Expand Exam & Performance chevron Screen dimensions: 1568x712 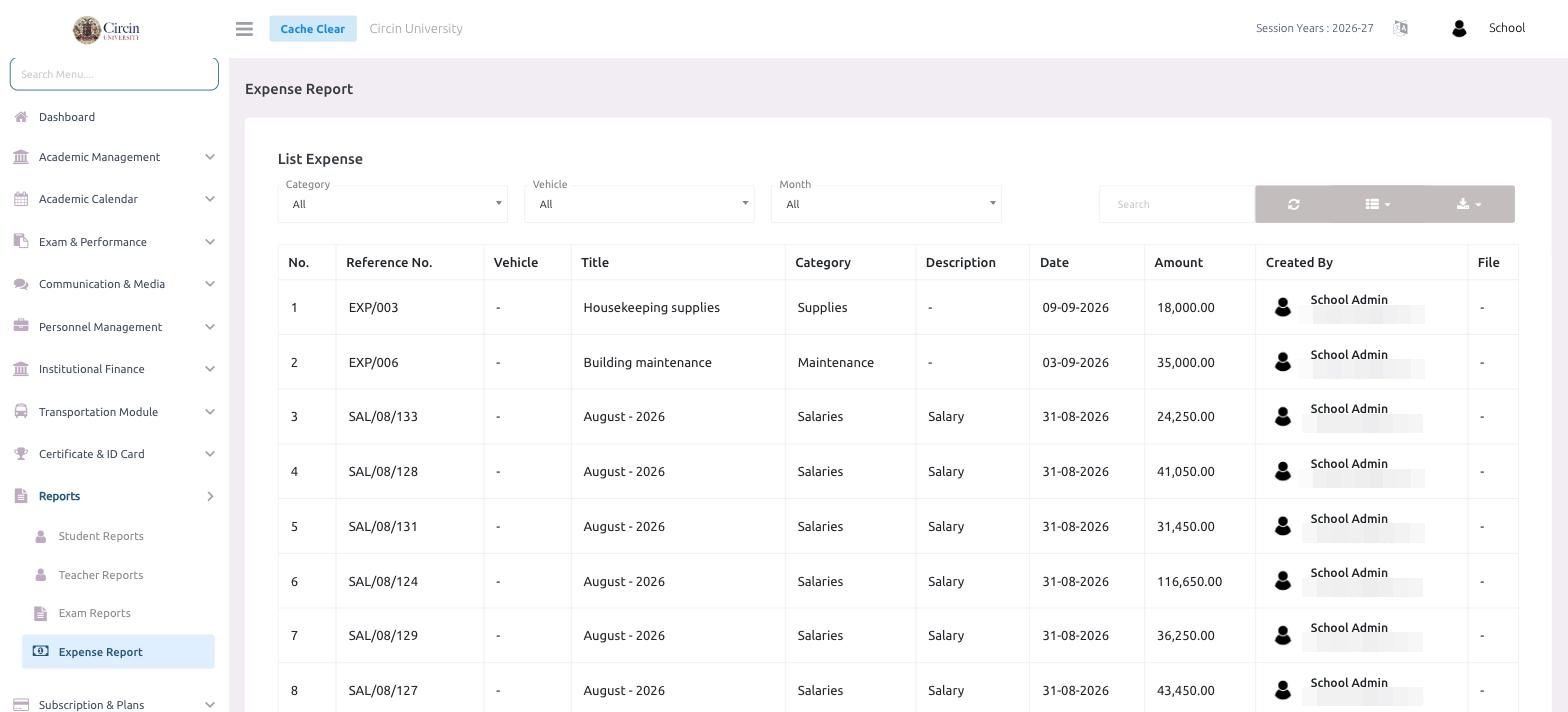click(210, 242)
